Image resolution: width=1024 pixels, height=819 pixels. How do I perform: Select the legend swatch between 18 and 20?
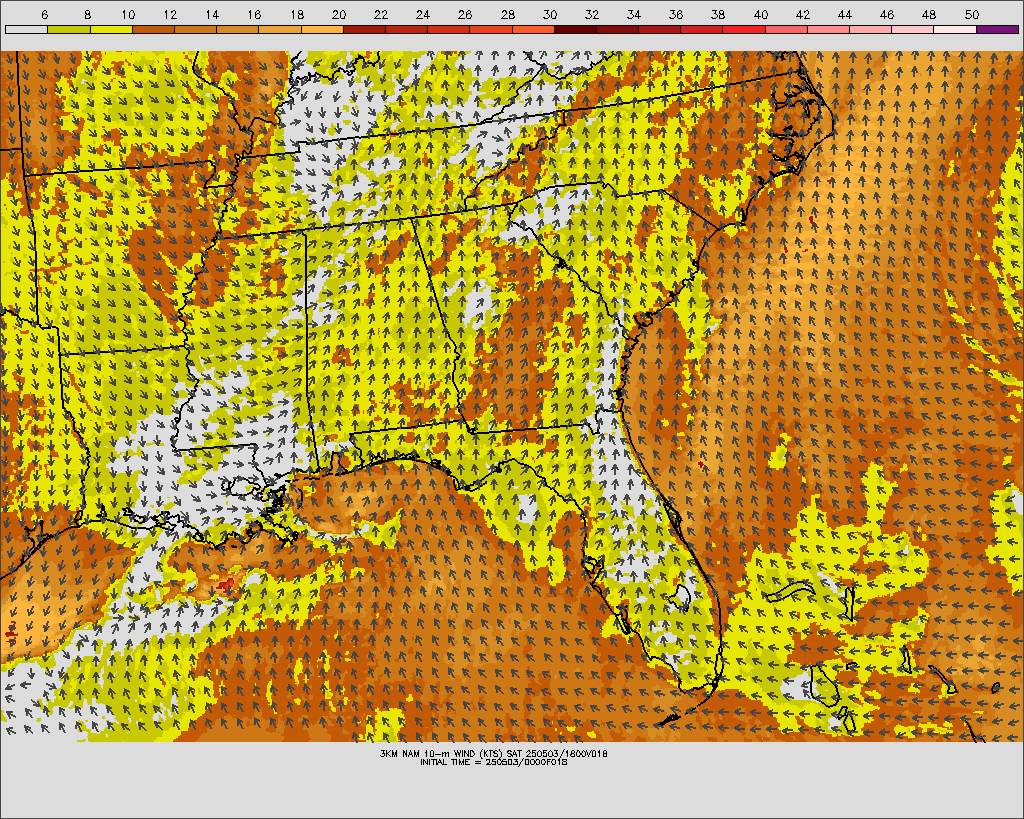coord(322,29)
